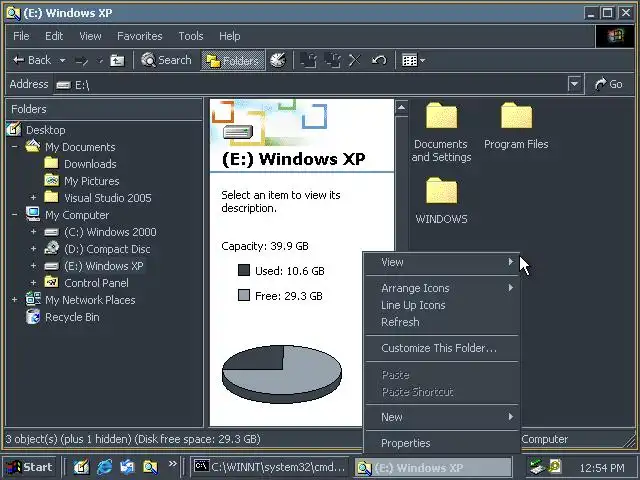The height and width of the screenshot is (480, 640).
Task: Select the (D:) Compact Disc drive icon
Action: pos(52,248)
